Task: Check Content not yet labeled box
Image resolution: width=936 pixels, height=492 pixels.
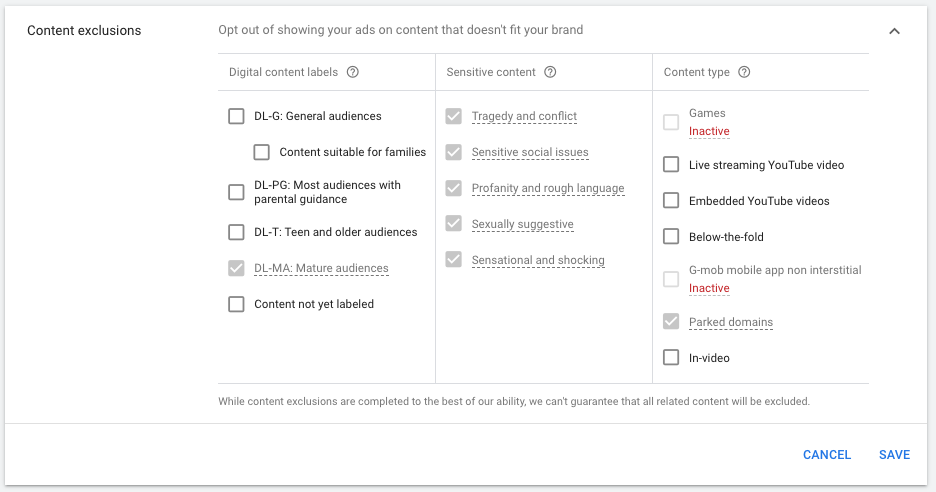Action: [236, 304]
